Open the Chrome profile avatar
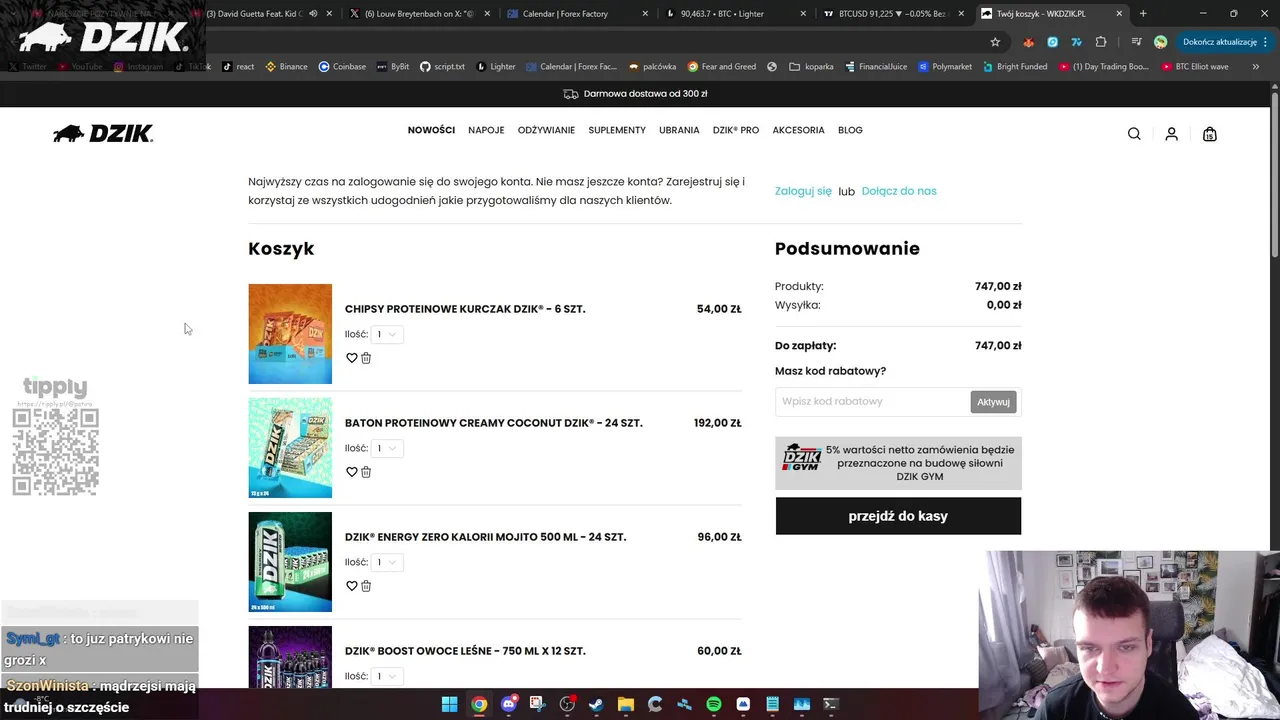The image size is (1280, 720). coord(1160,42)
